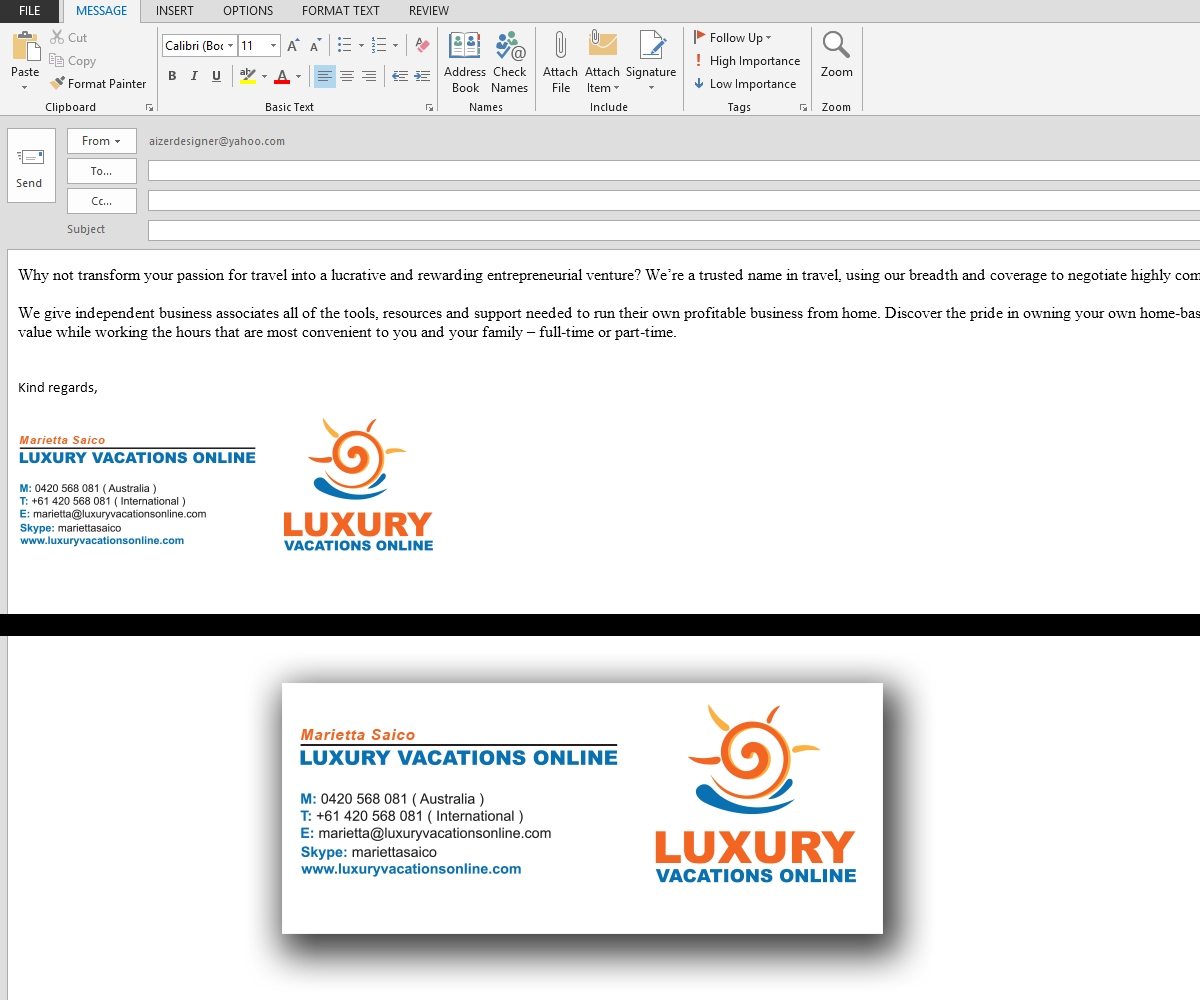1200x1000 pixels.
Task: Toggle underline formatting
Action: [x=216, y=76]
